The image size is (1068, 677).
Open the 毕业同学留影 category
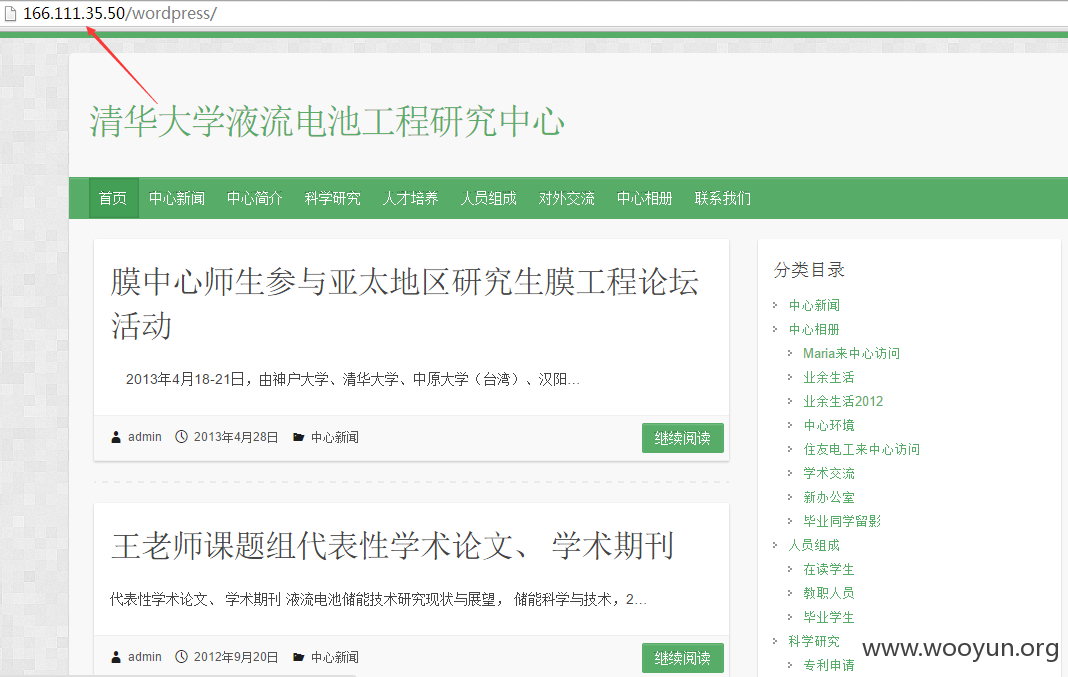(x=842, y=521)
